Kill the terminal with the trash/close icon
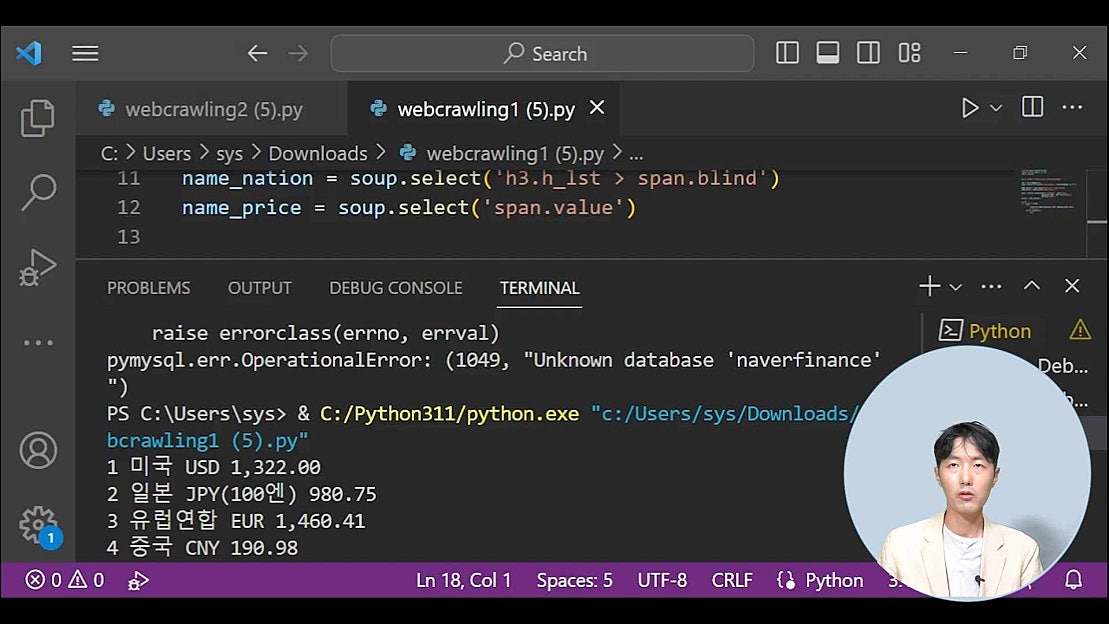 pos(1072,286)
